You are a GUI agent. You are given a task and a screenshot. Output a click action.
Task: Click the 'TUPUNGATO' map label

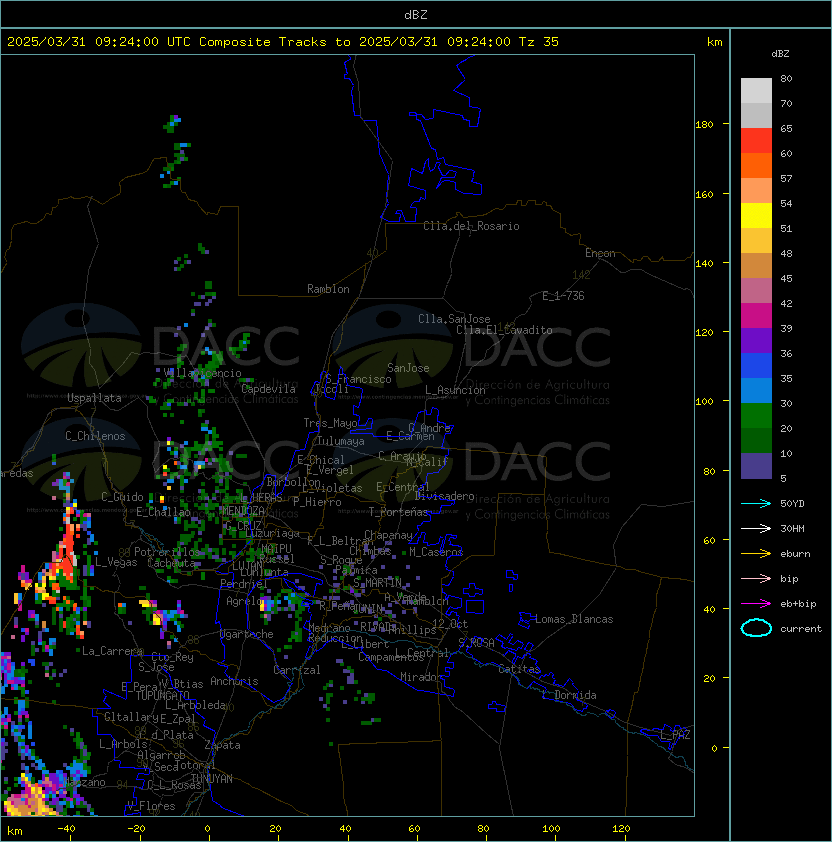pos(162,696)
